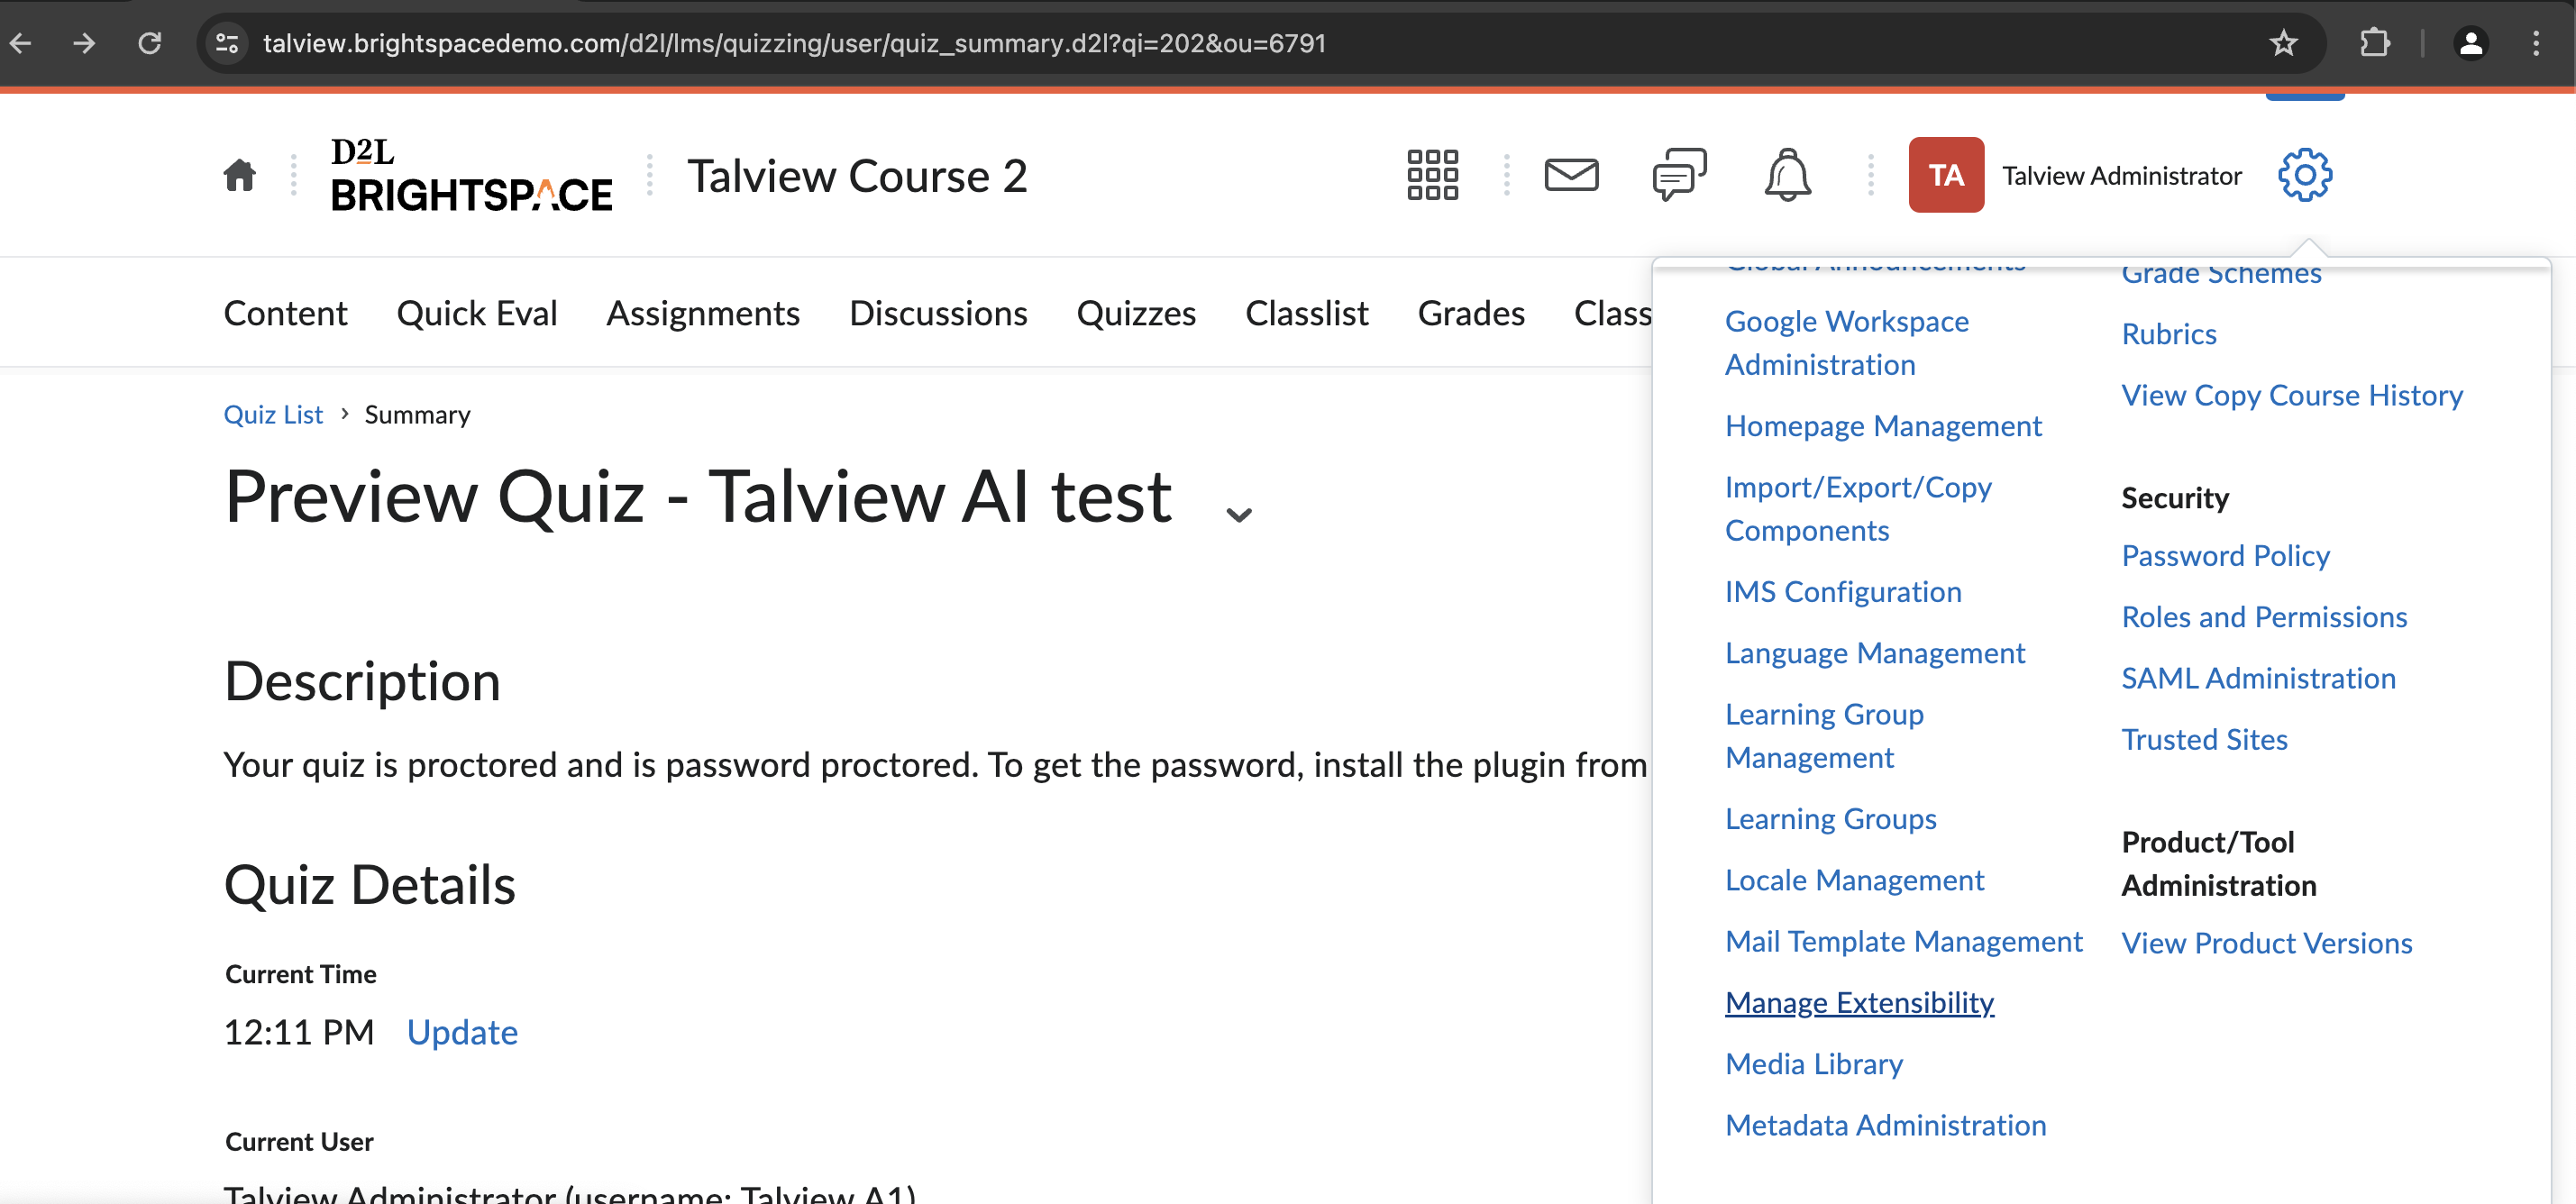
Task: Open update alerts bell icon
Action: 1787,175
